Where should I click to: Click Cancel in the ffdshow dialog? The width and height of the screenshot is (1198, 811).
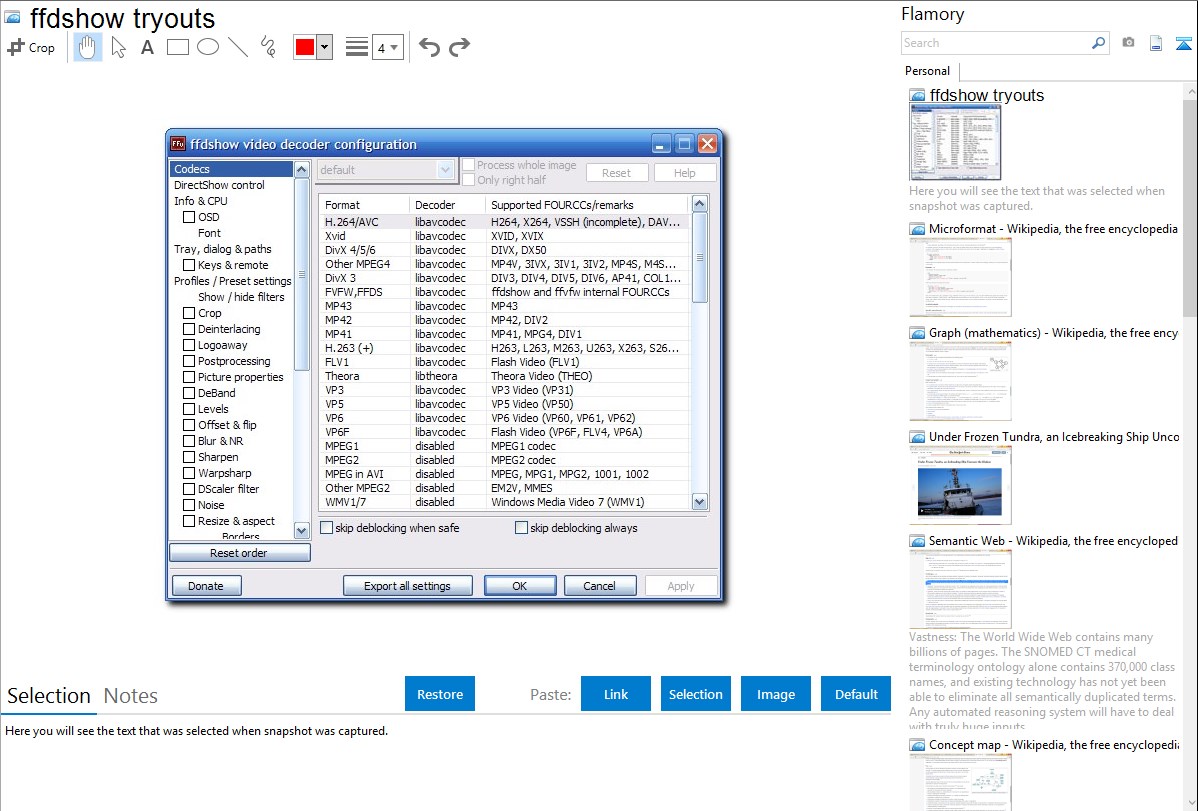point(599,586)
